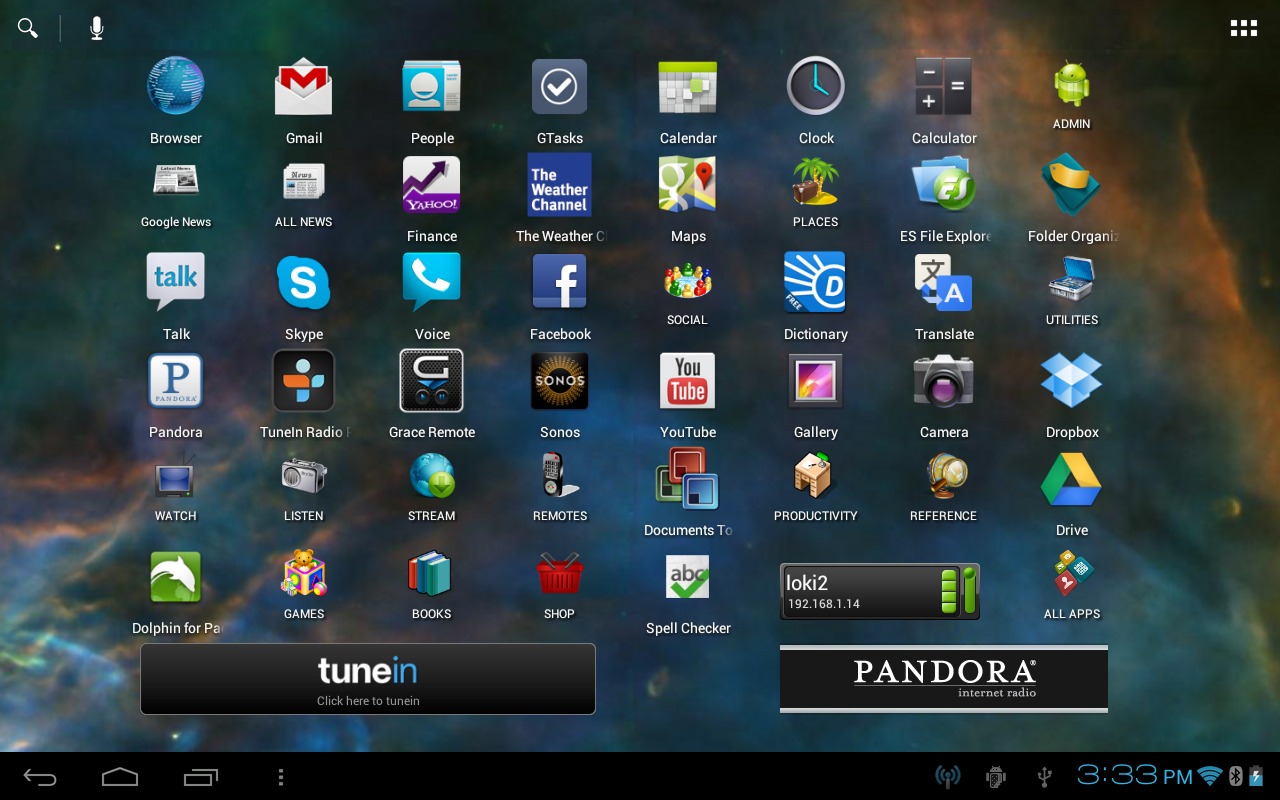This screenshot has width=1280, height=800.
Task: Open the ALL APPS folder
Action: pos(1071,574)
